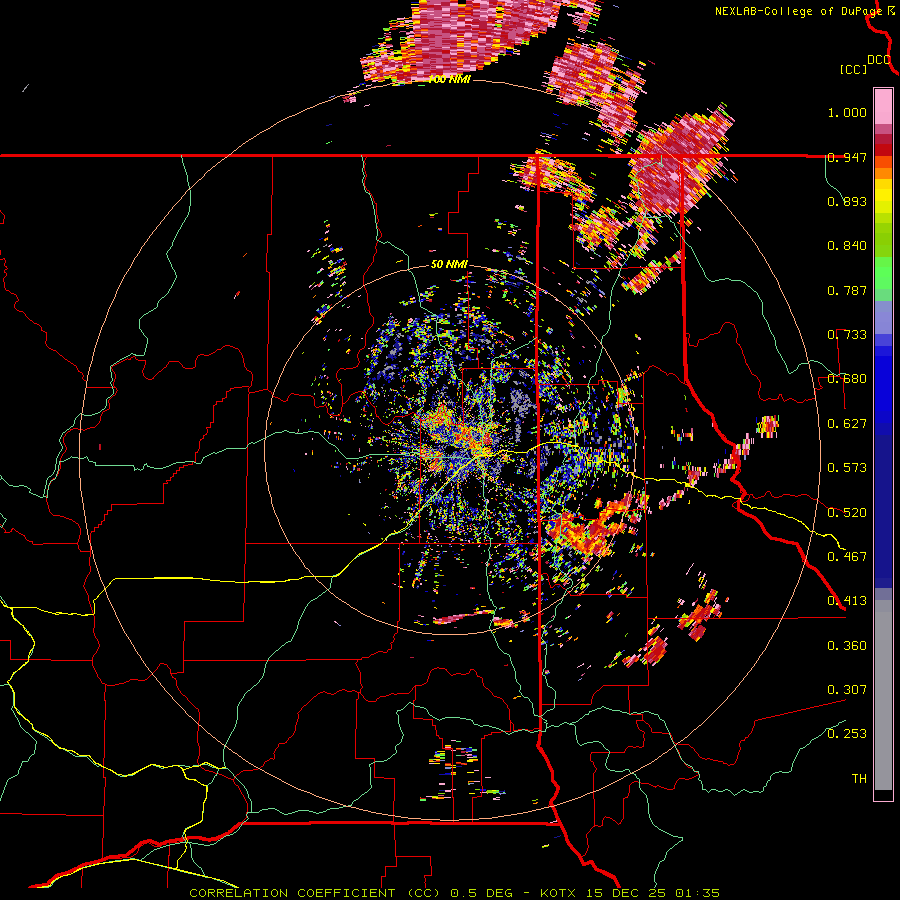Click the 0.947 legend value
Screen dimensions: 900x900
click(847, 157)
